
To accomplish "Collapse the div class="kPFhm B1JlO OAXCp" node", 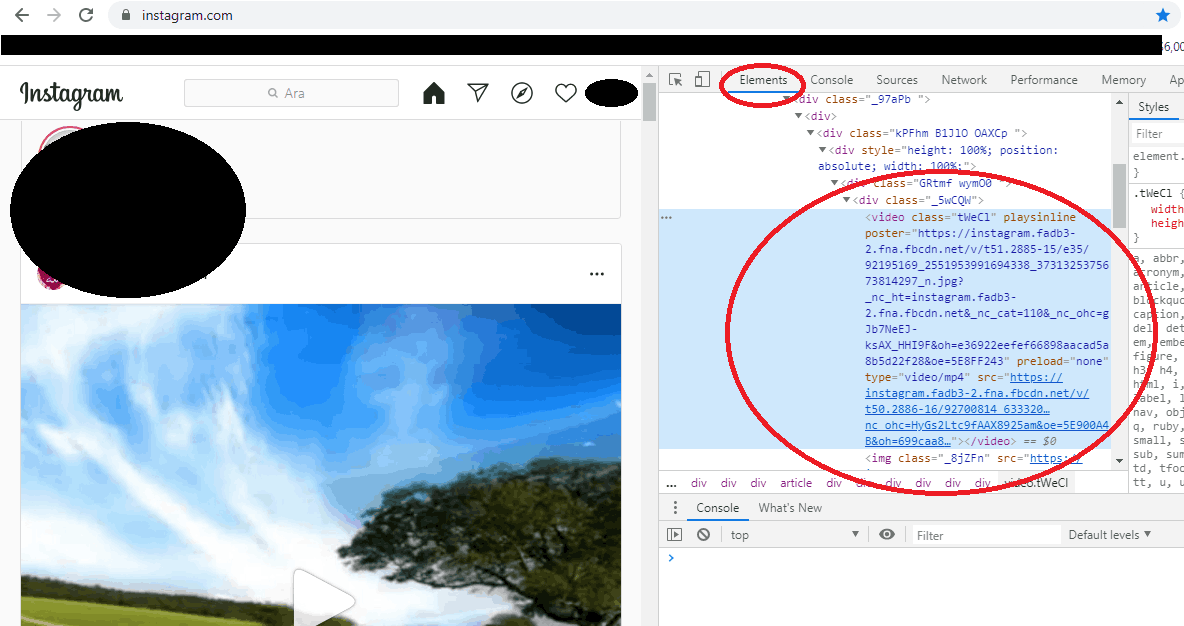I will coord(811,133).
